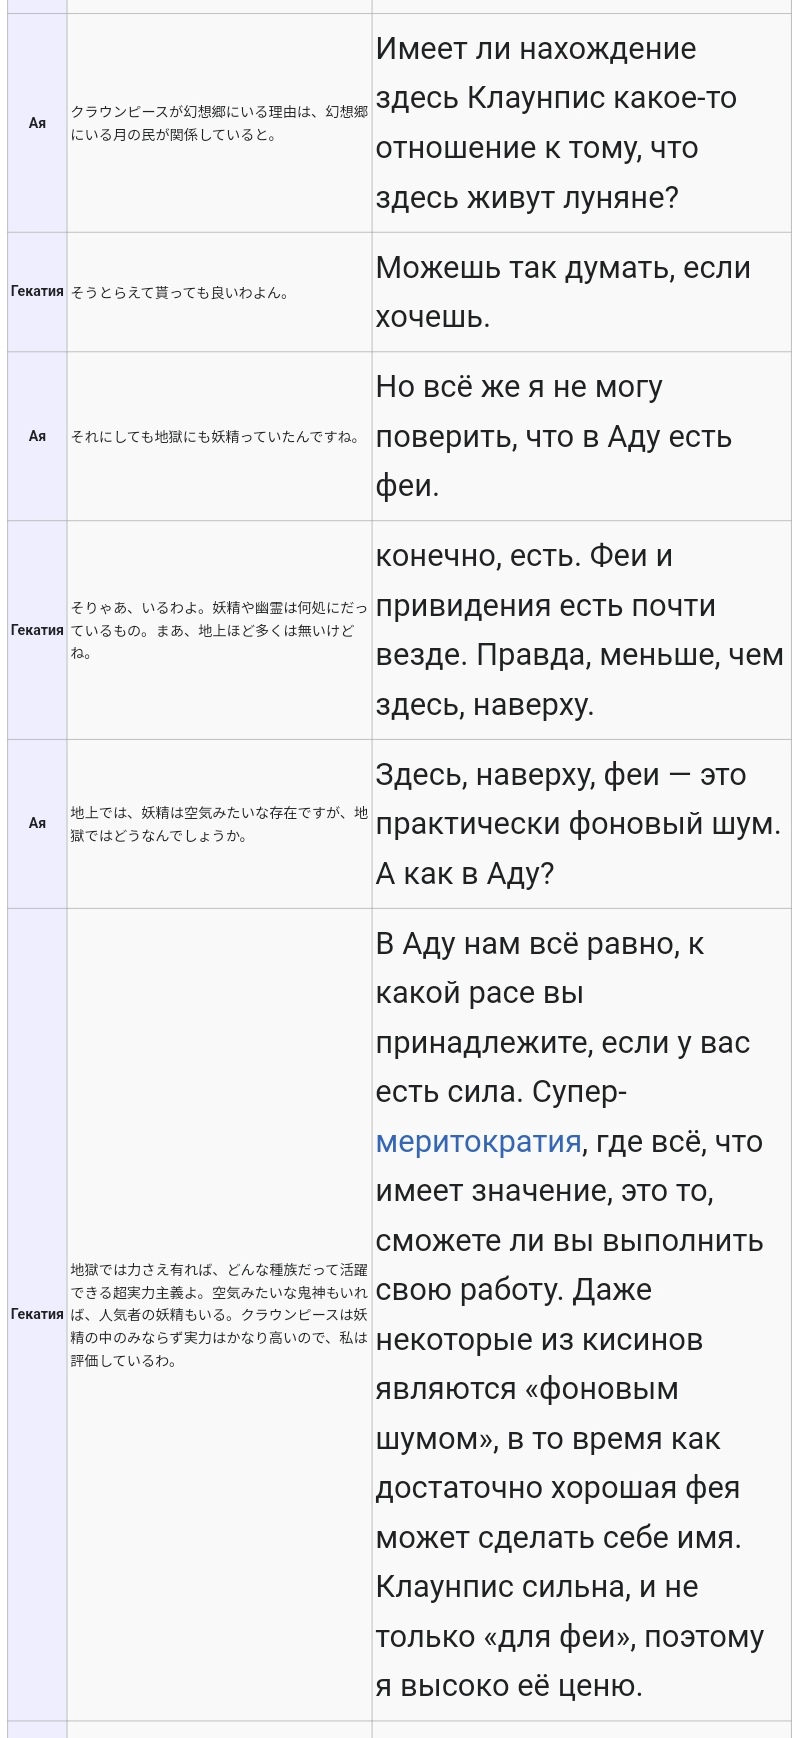808x1738 pixels.
Task: Click the phrase 'Клаунпис сильна, и не'
Action: [537, 1587]
